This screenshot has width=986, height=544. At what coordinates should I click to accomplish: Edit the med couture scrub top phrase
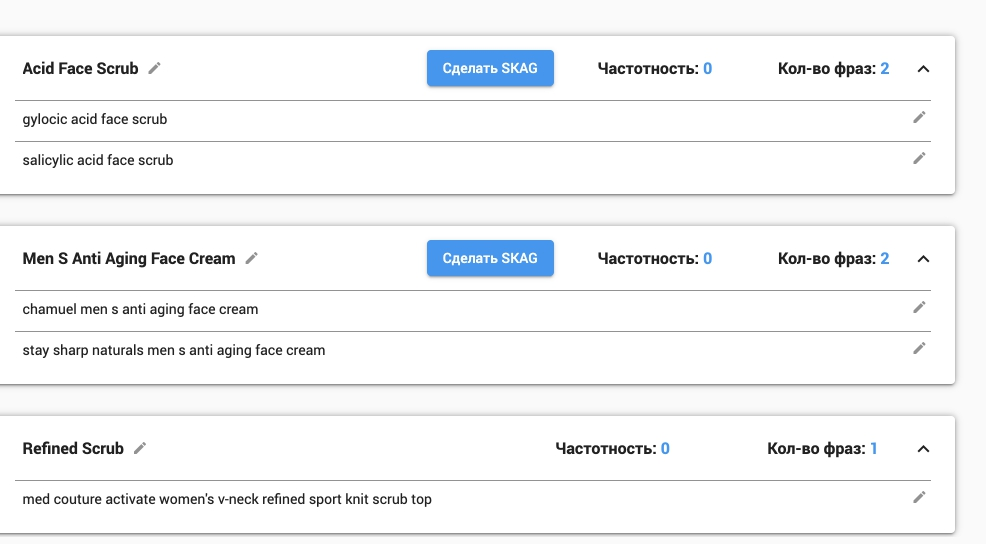pos(920,498)
